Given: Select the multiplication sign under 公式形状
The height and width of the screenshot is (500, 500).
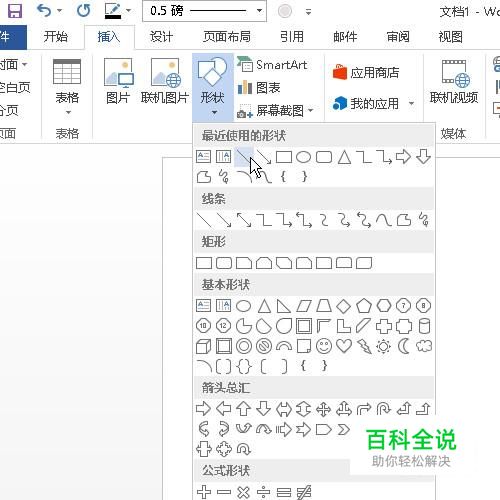Looking at the screenshot, I should (244, 492).
